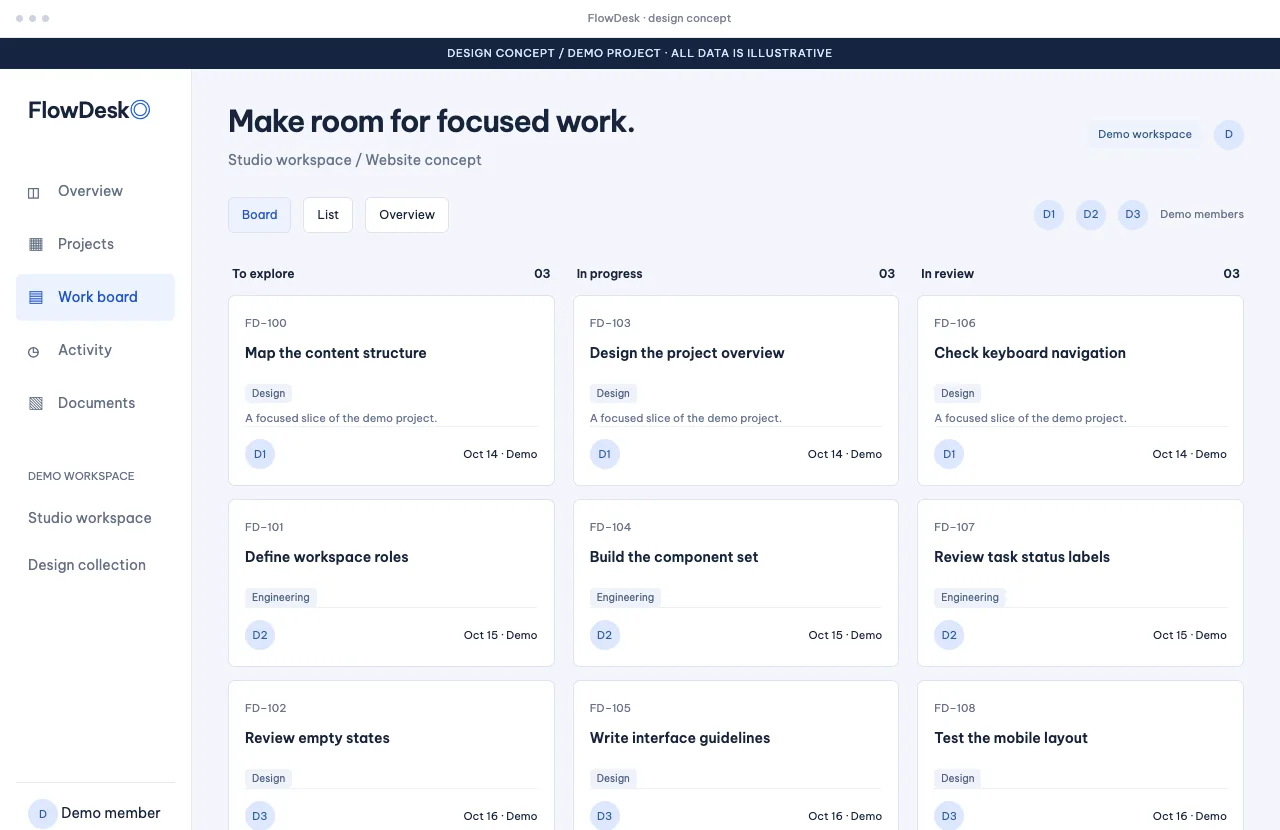Click the Engineering tag on FD-101 card

(281, 598)
